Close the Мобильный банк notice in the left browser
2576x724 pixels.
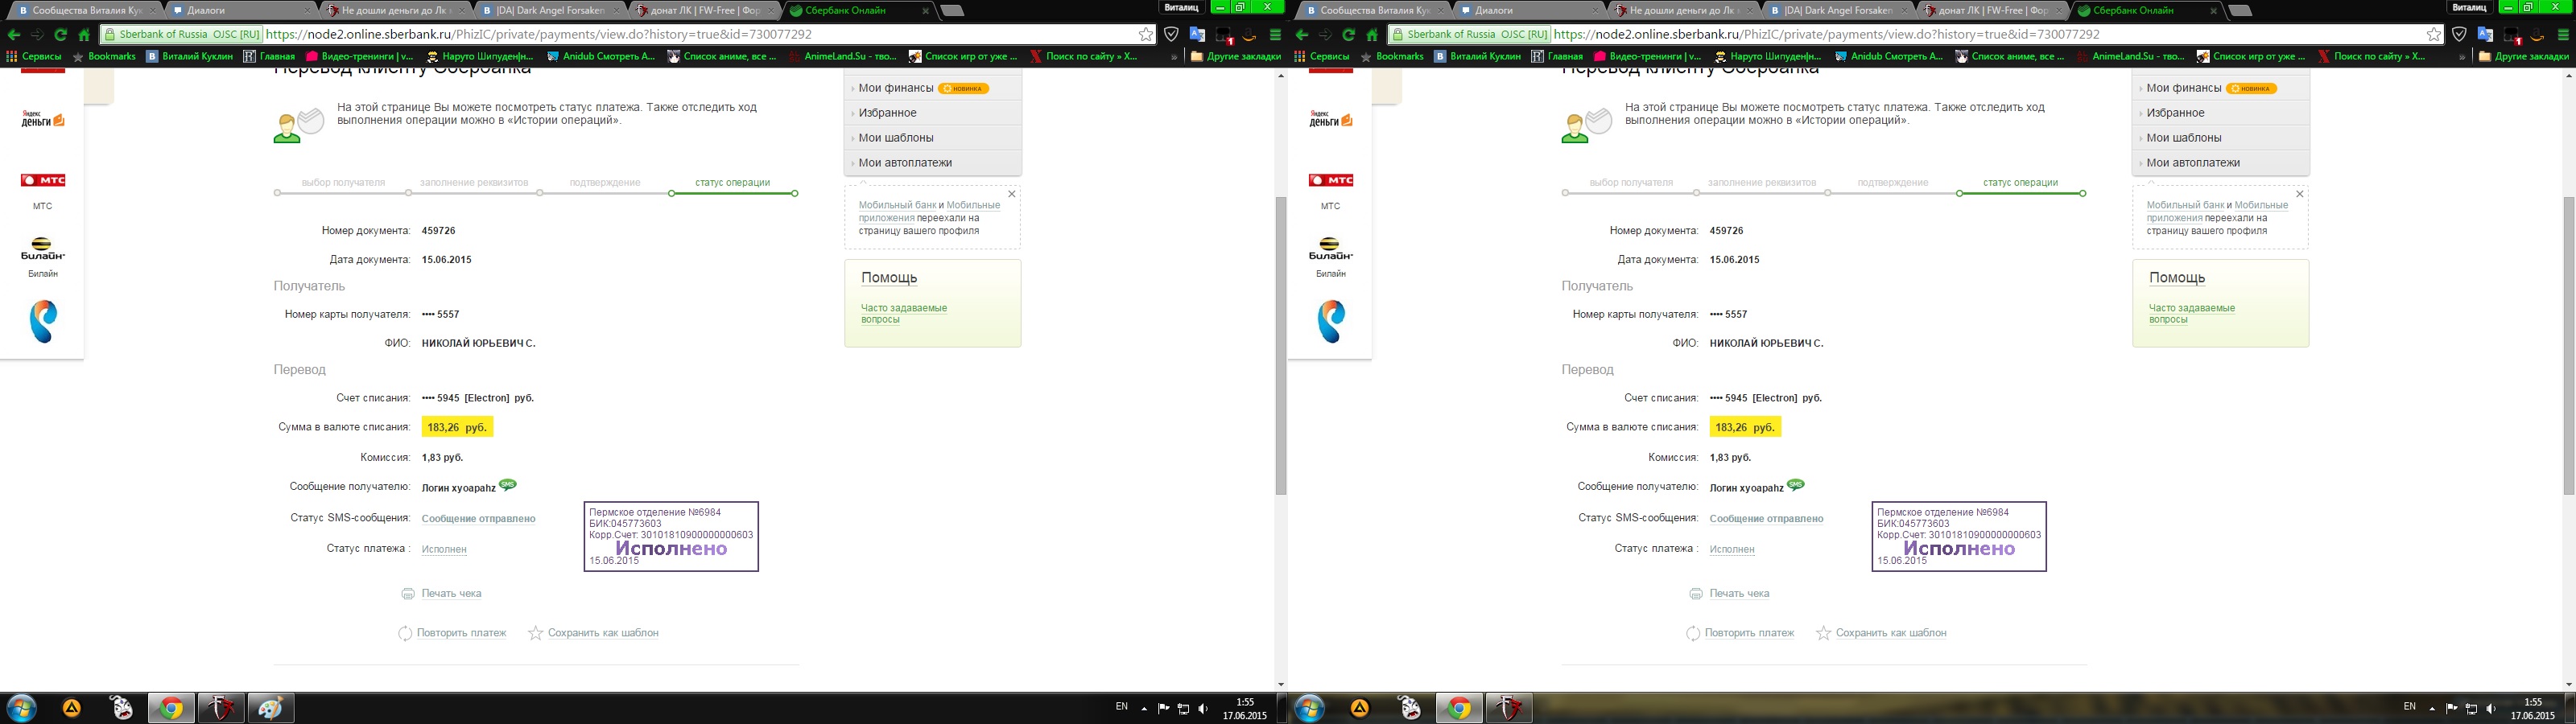[1011, 194]
